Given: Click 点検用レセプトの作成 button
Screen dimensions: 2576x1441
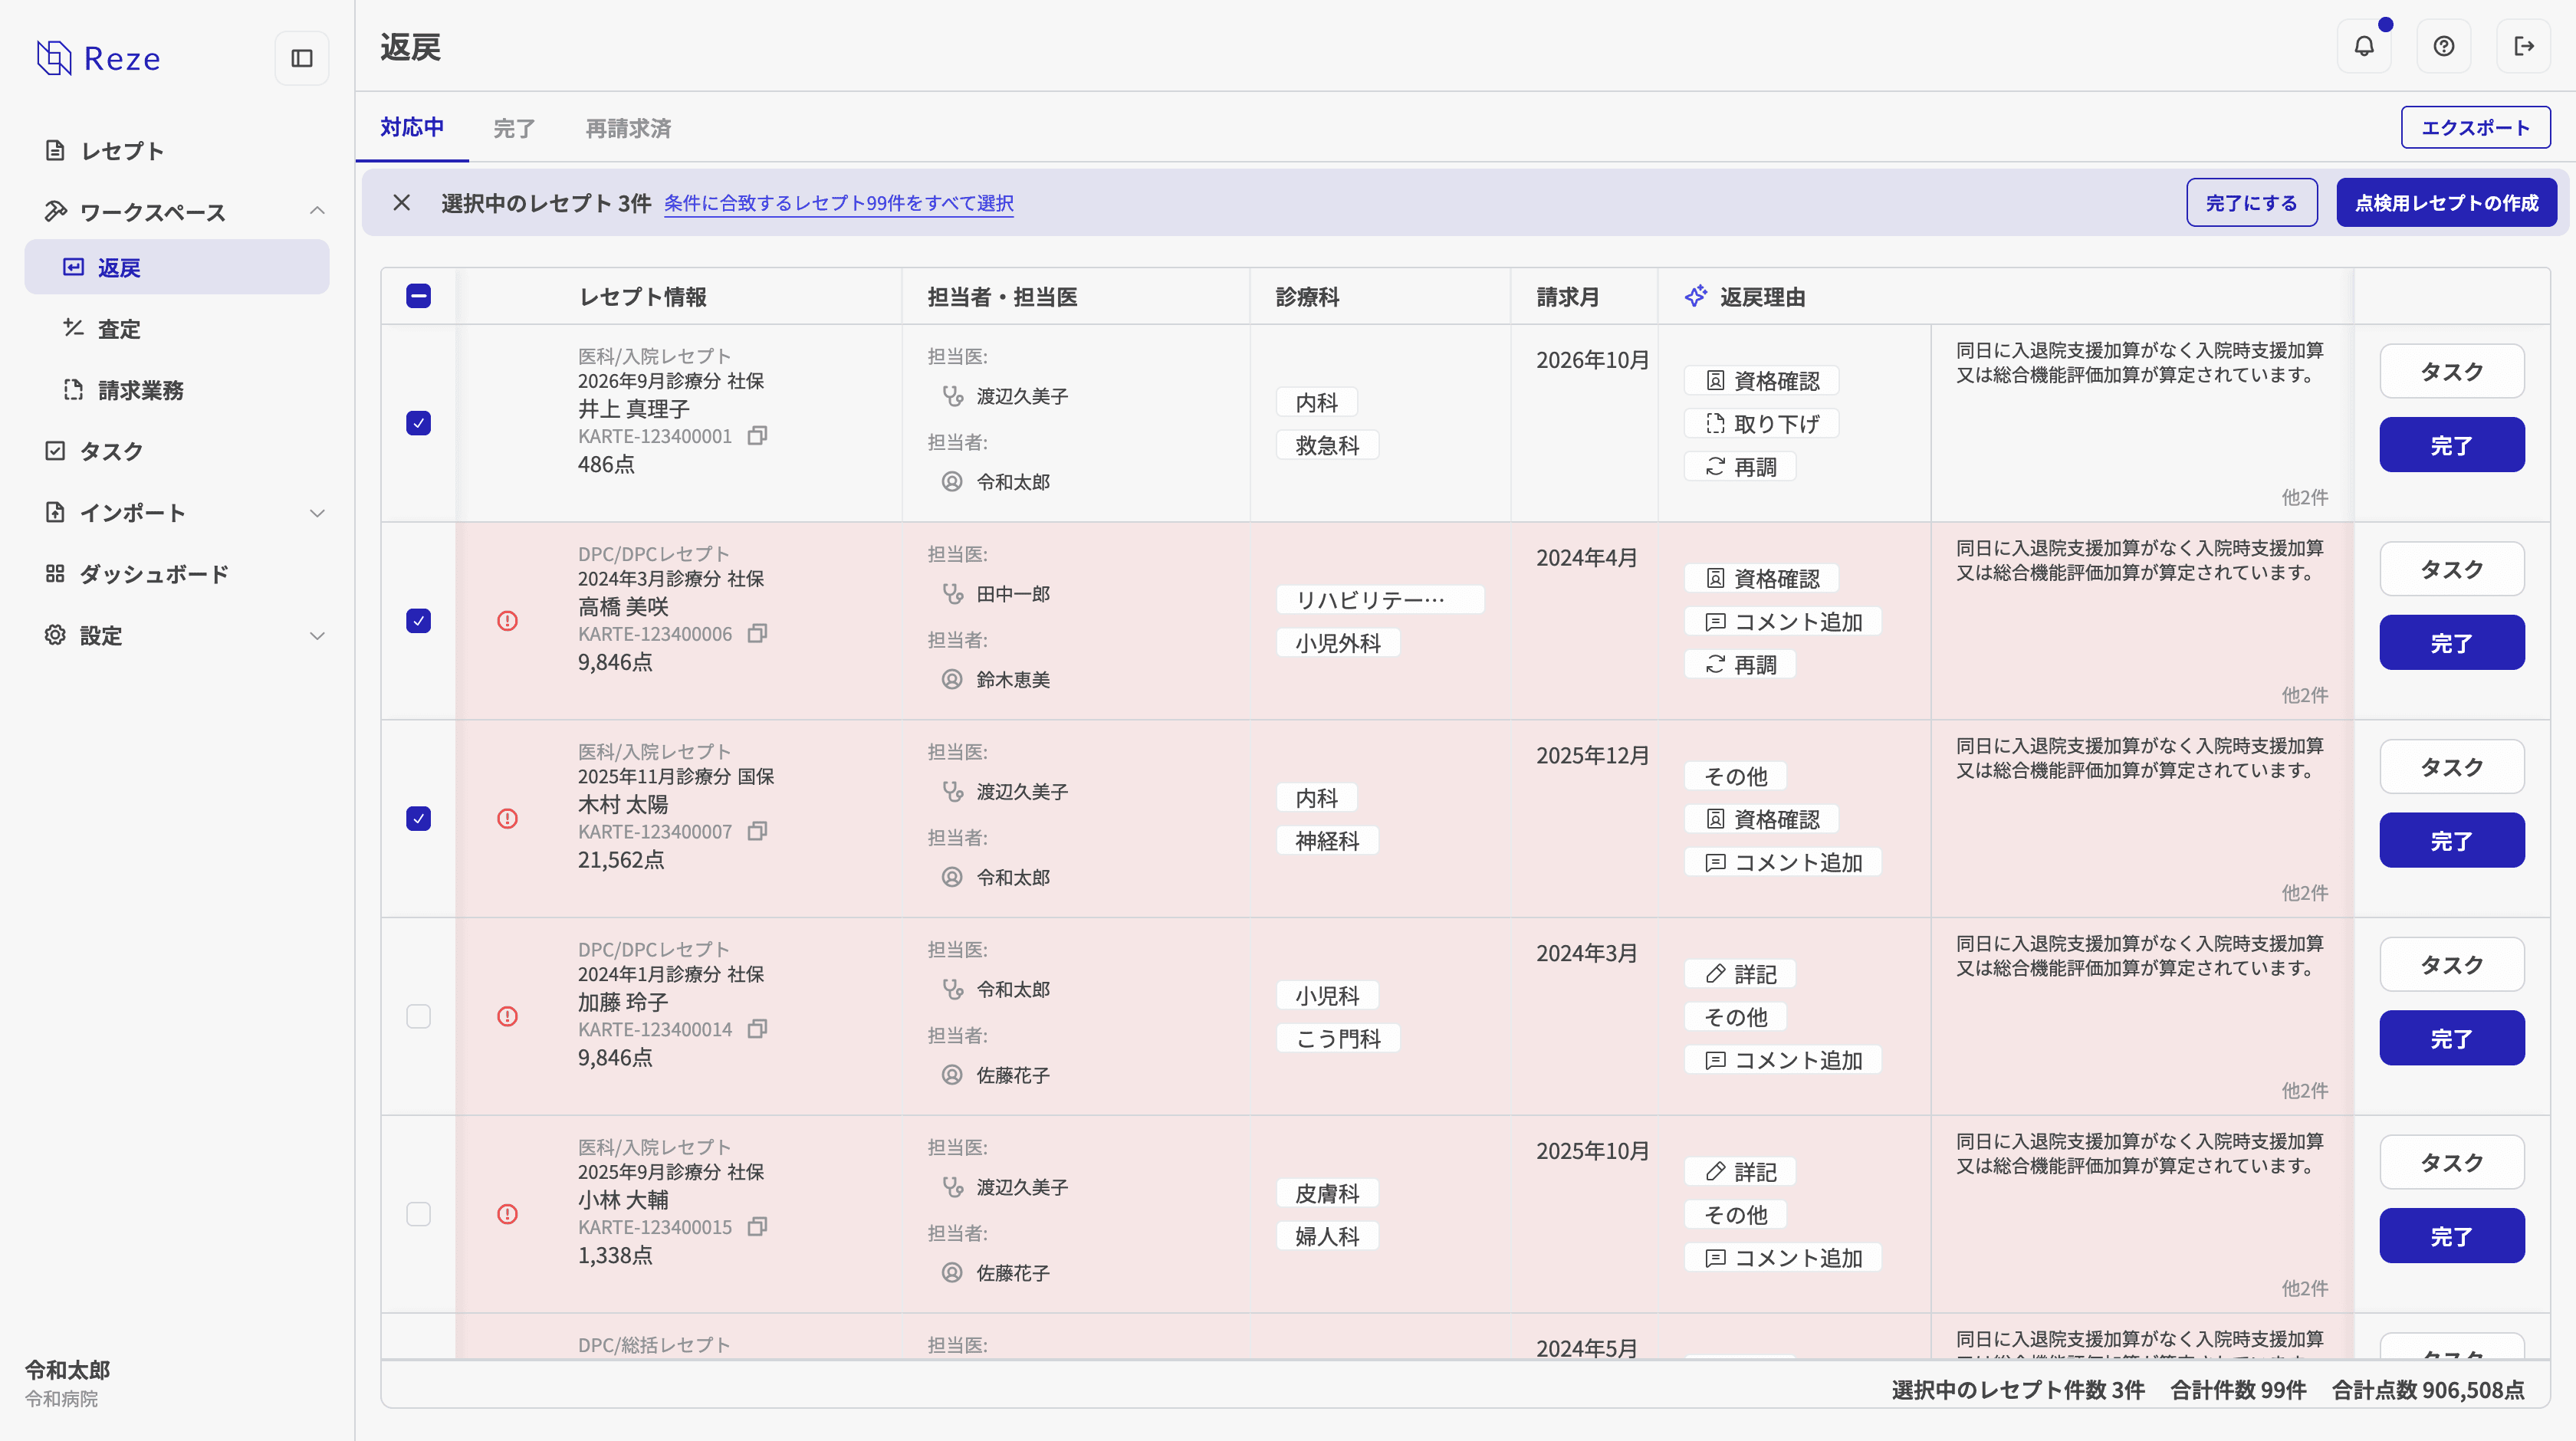Looking at the screenshot, I should pyautogui.click(x=2446, y=202).
